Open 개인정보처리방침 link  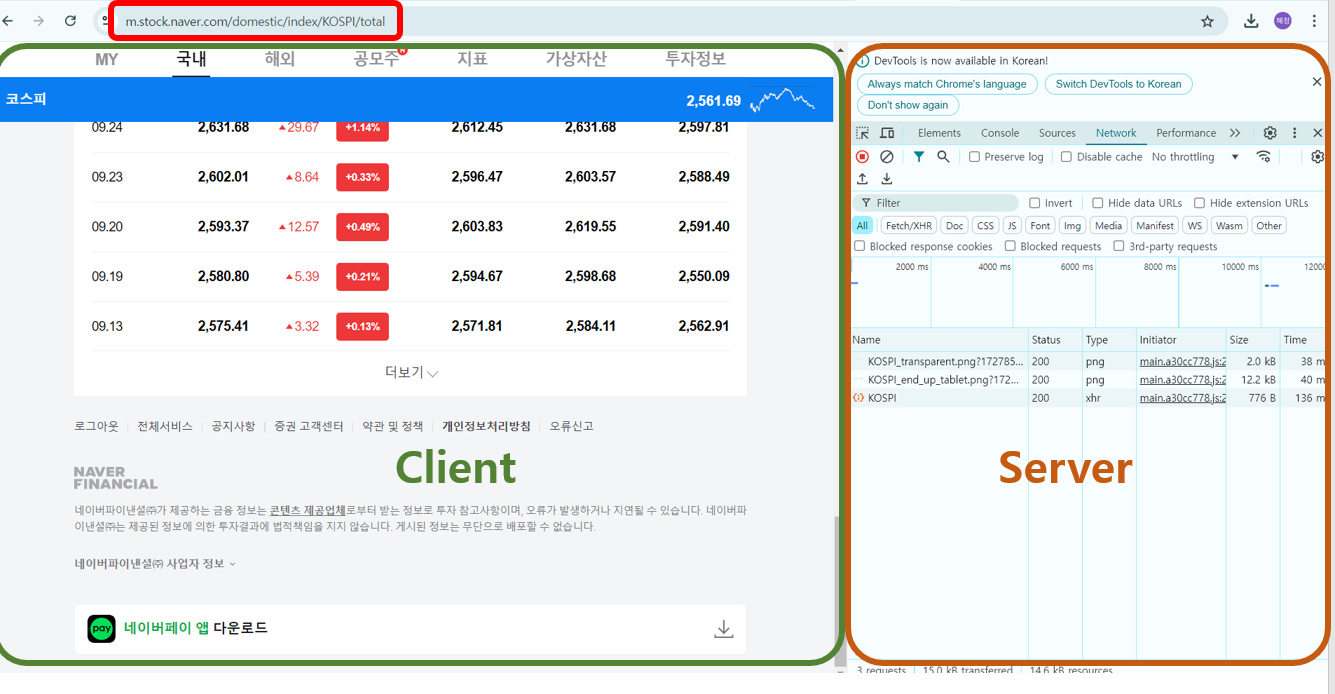pyautogui.click(x=486, y=426)
